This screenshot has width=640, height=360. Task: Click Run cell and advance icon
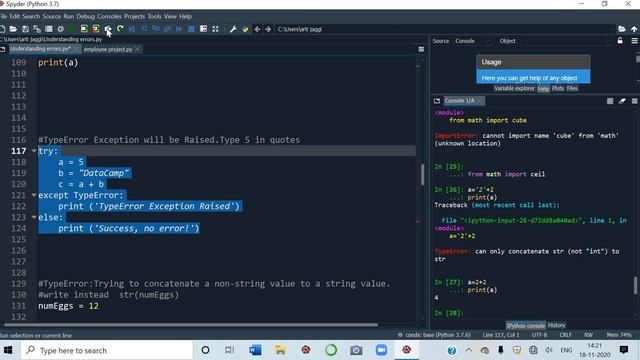point(96,29)
